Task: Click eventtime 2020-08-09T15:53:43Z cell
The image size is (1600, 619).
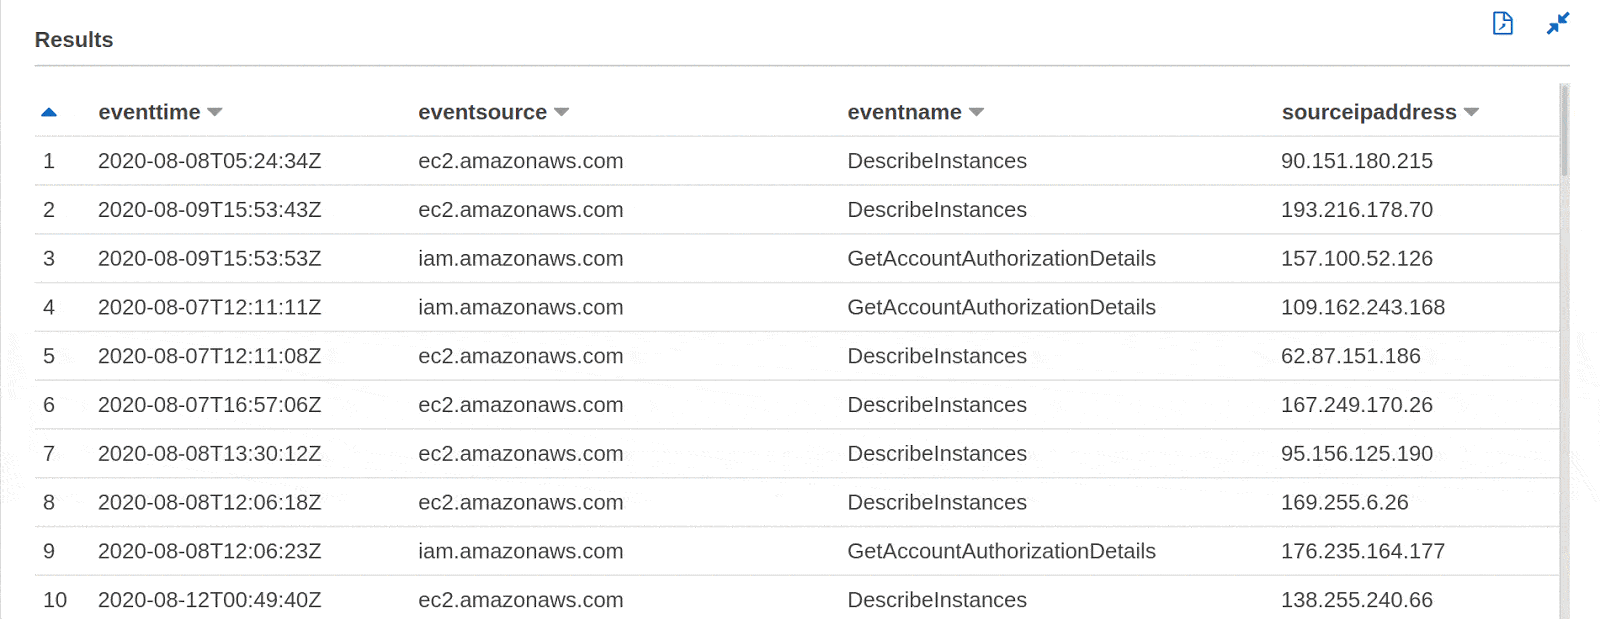Action: pyautogui.click(x=210, y=210)
